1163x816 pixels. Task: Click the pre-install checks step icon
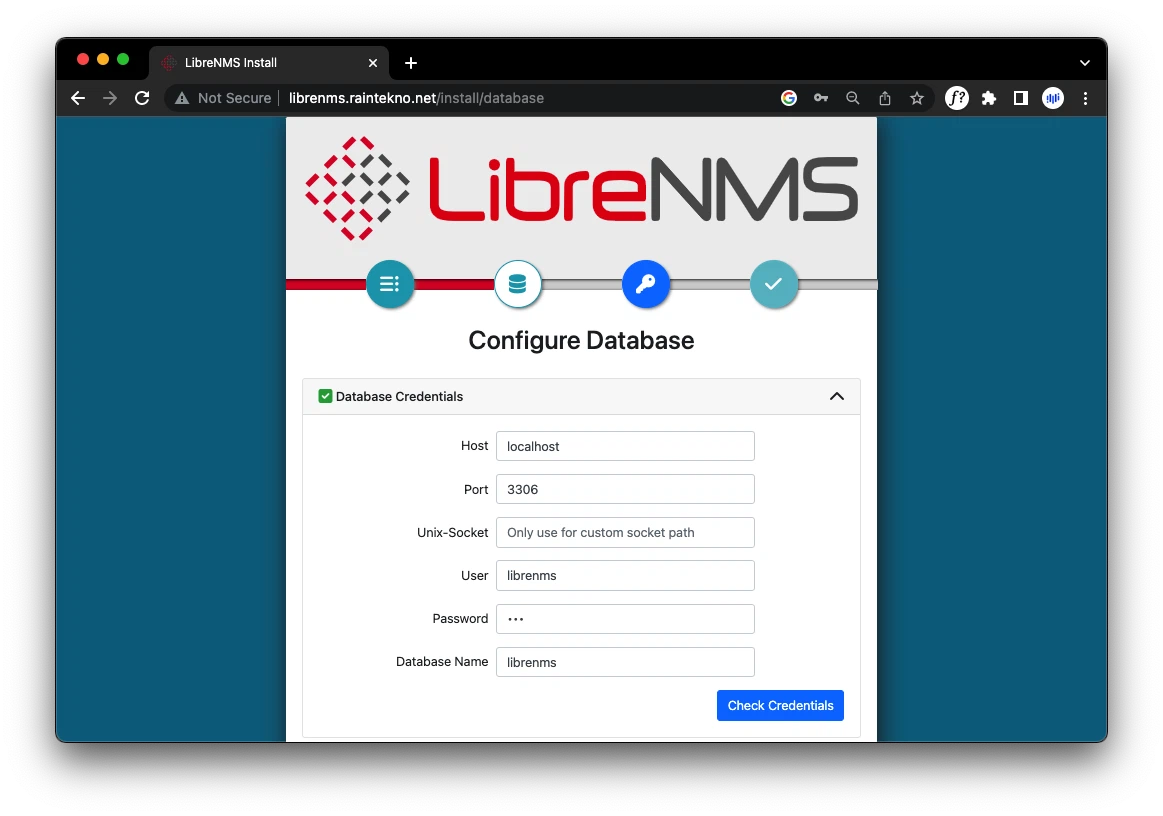(x=390, y=284)
